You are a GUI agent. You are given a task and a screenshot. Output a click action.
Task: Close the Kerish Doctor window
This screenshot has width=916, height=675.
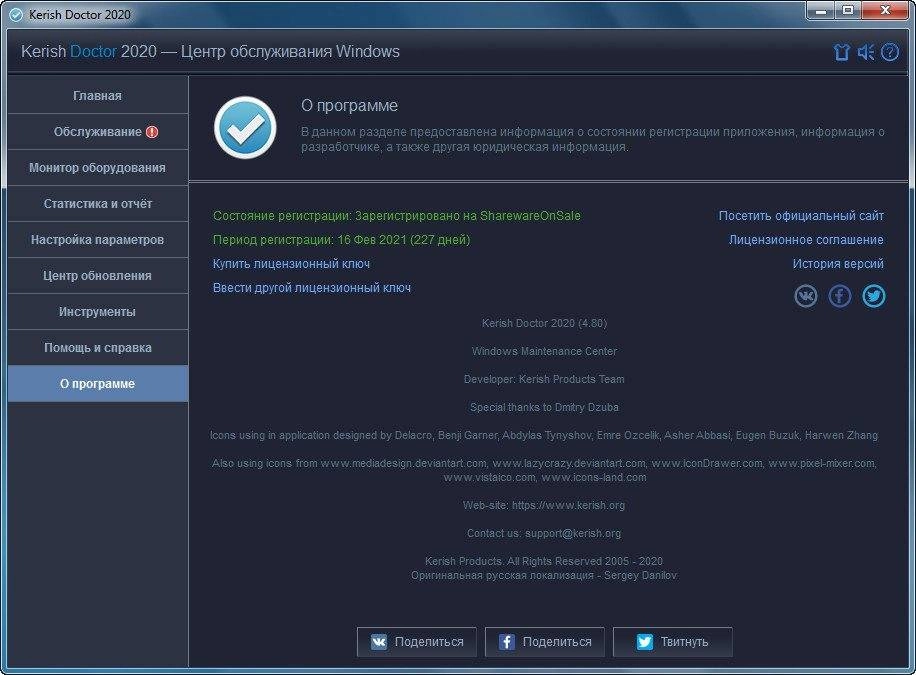[886, 11]
